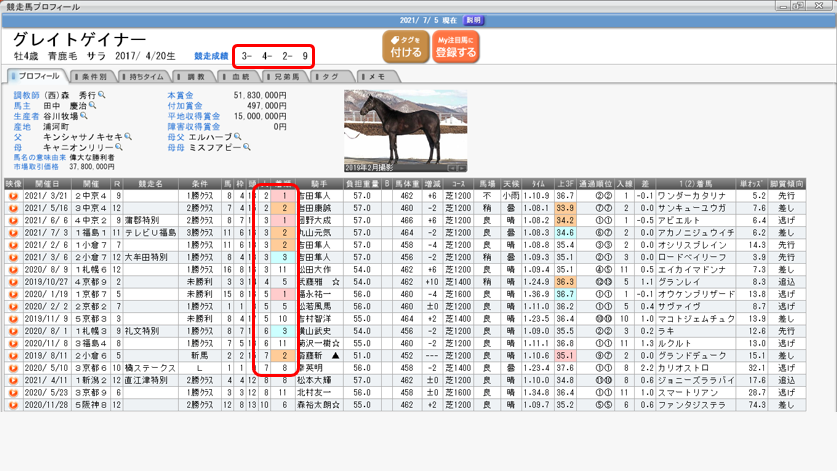Click the My注目馬に登録する button
Viewport: 837px width, 471px height.
click(x=456, y=47)
